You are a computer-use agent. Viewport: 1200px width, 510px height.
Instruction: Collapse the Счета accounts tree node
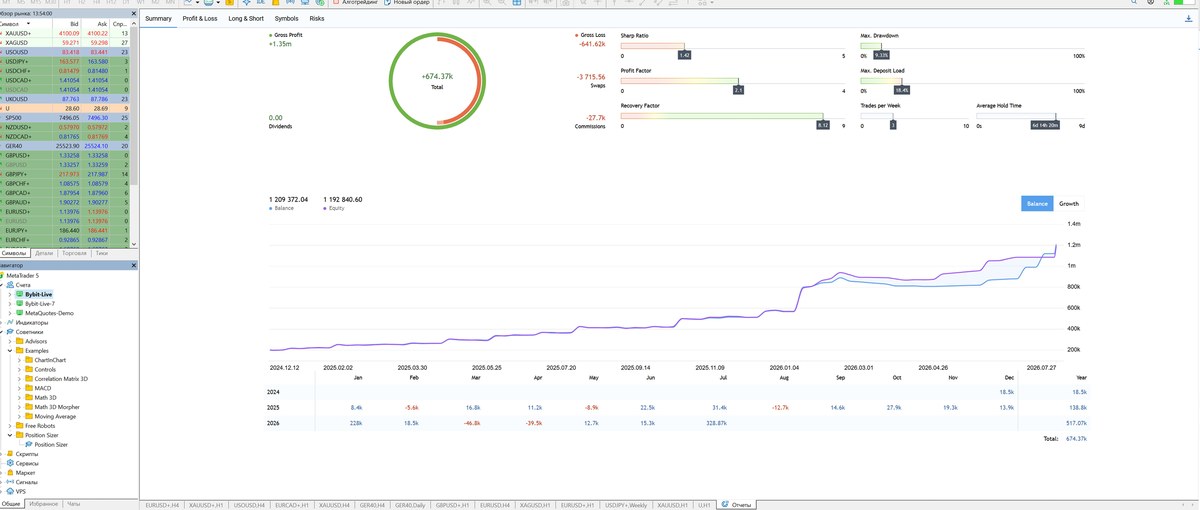click(x=3, y=285)
